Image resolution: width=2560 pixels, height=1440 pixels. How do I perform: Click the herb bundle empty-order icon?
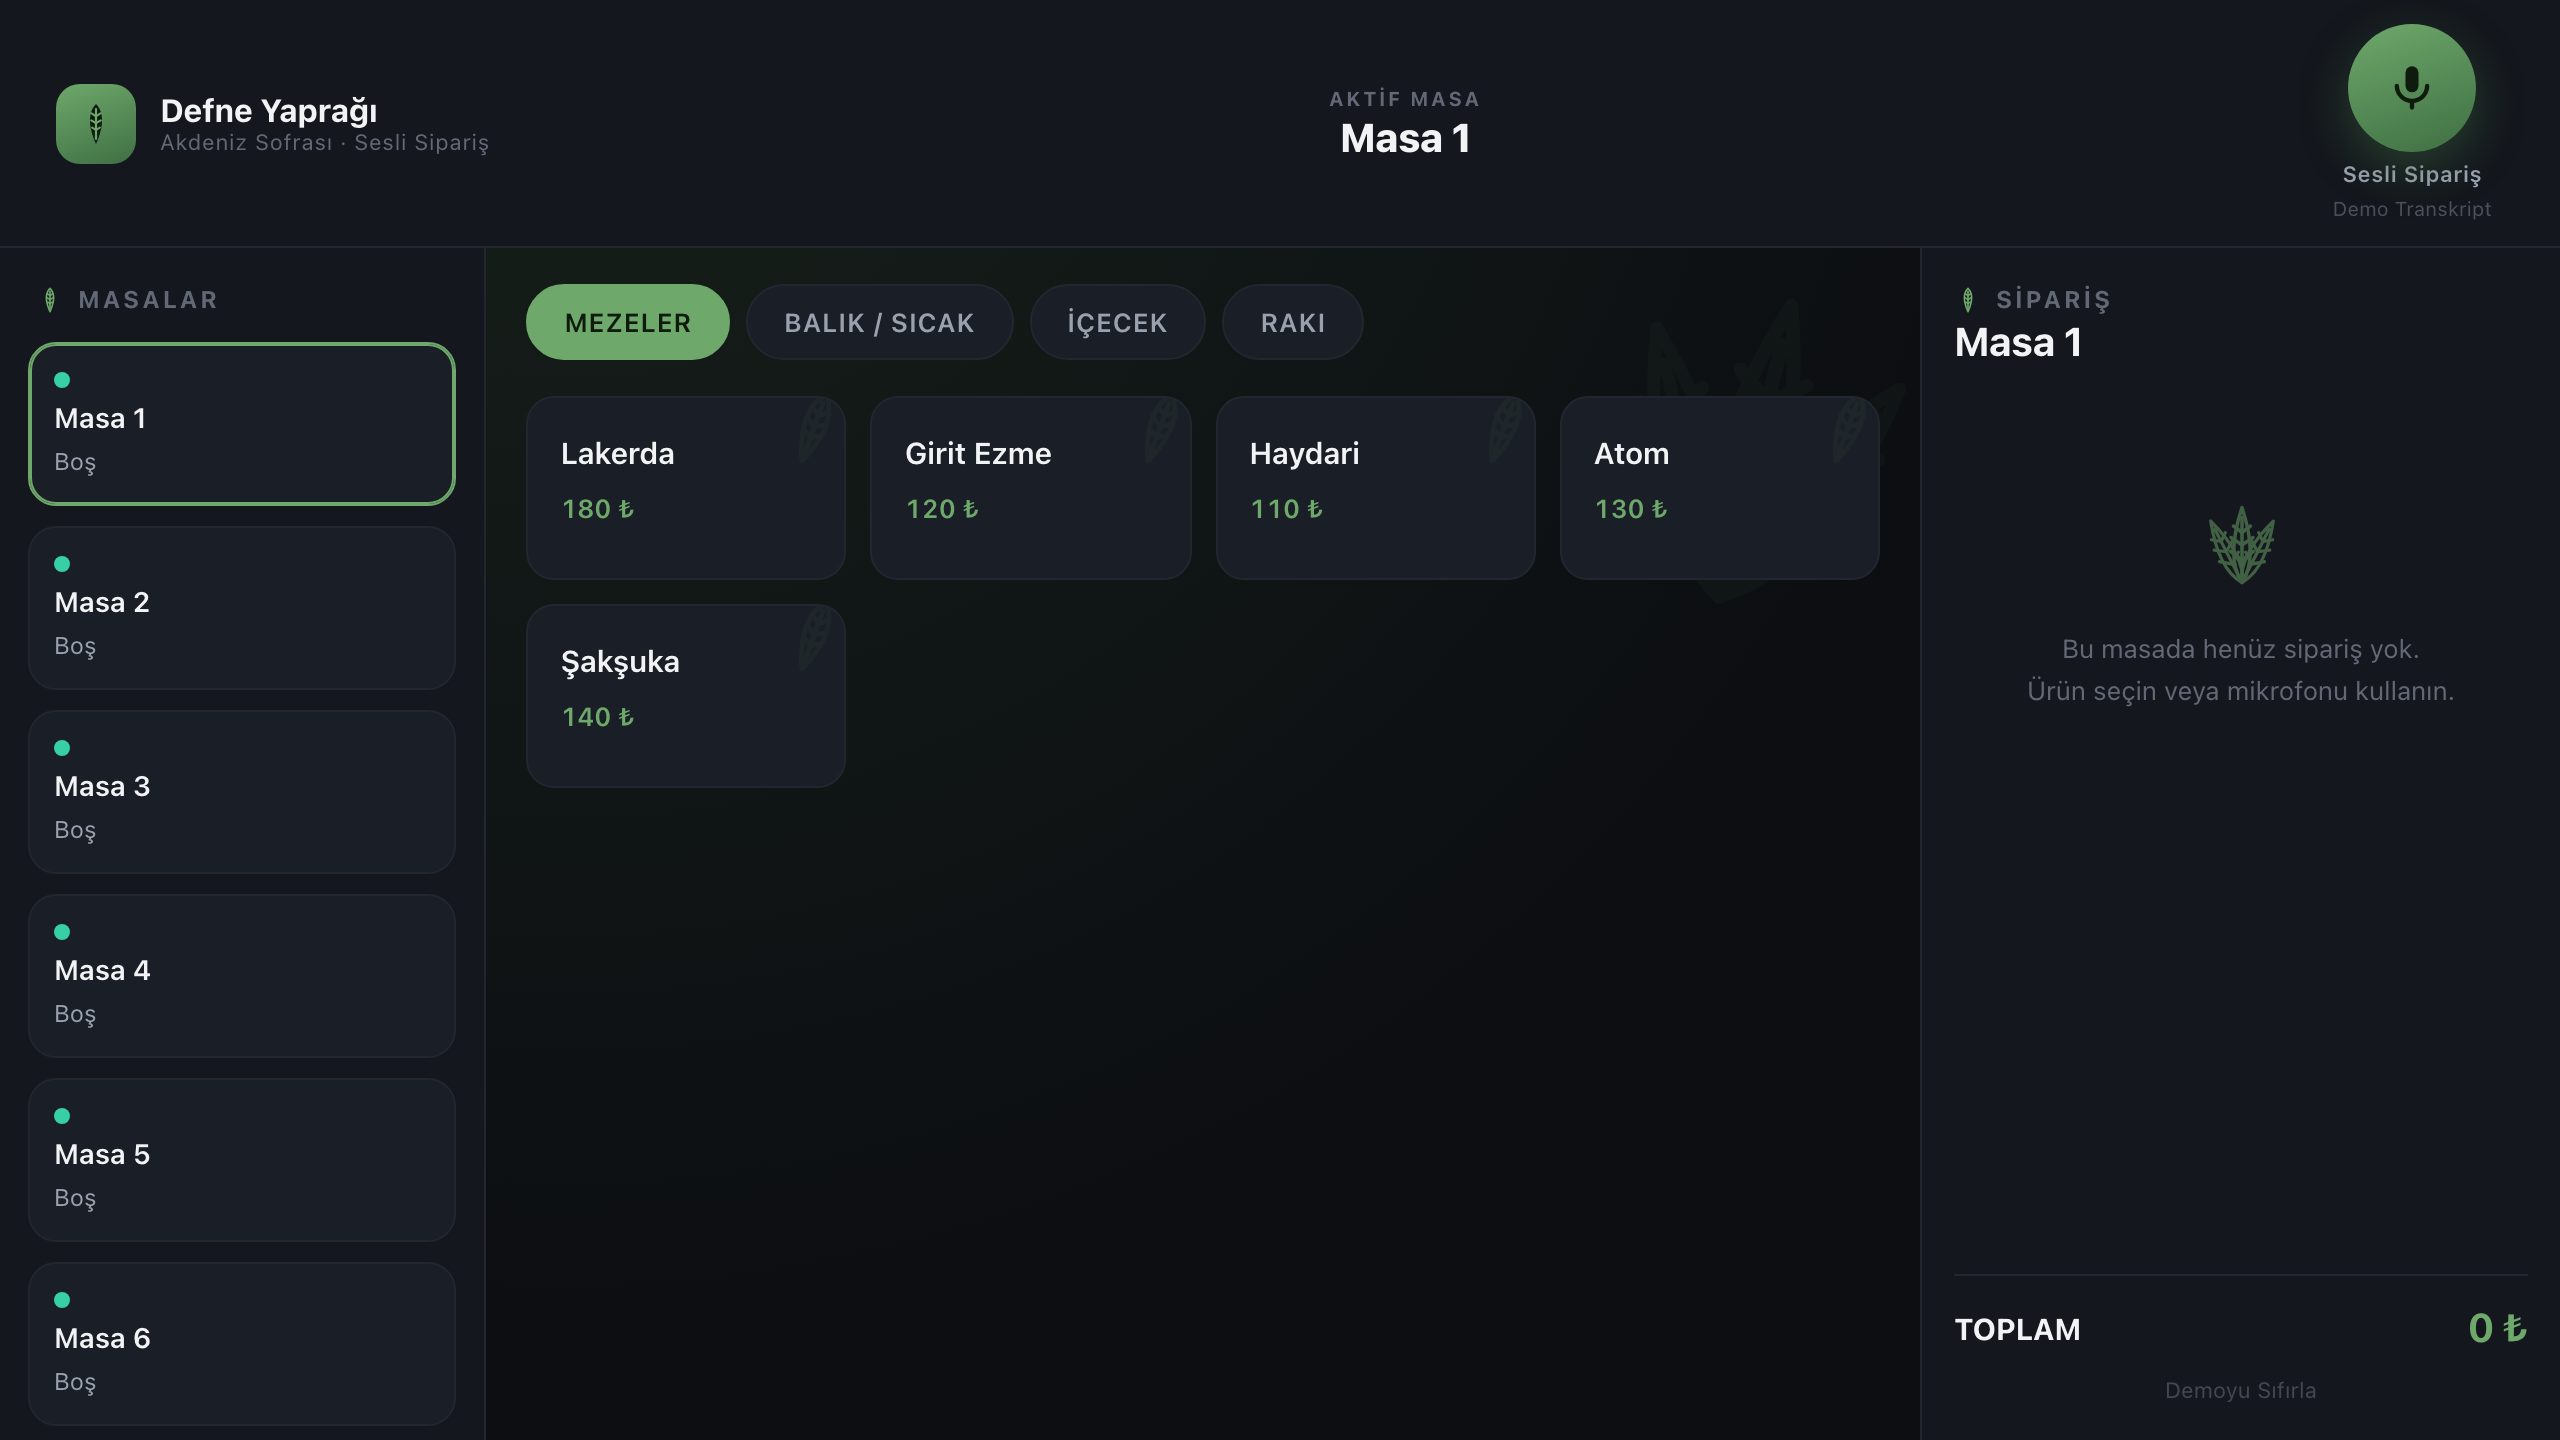point(2241,546)
